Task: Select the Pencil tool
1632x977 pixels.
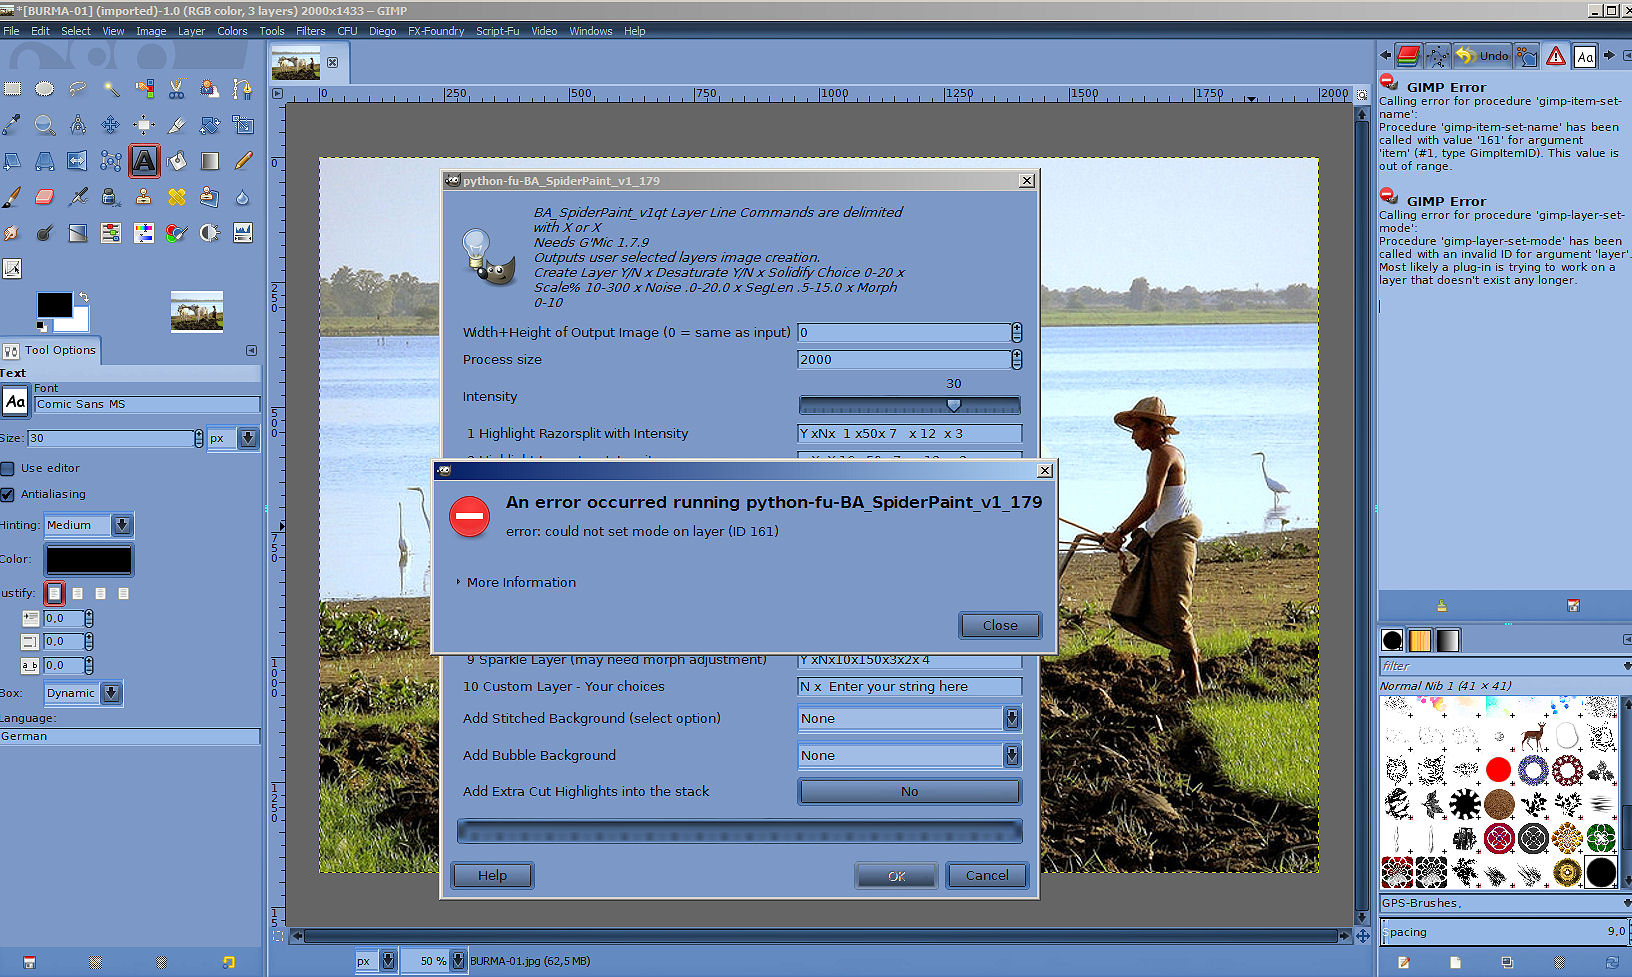Action: click(243, 161)
